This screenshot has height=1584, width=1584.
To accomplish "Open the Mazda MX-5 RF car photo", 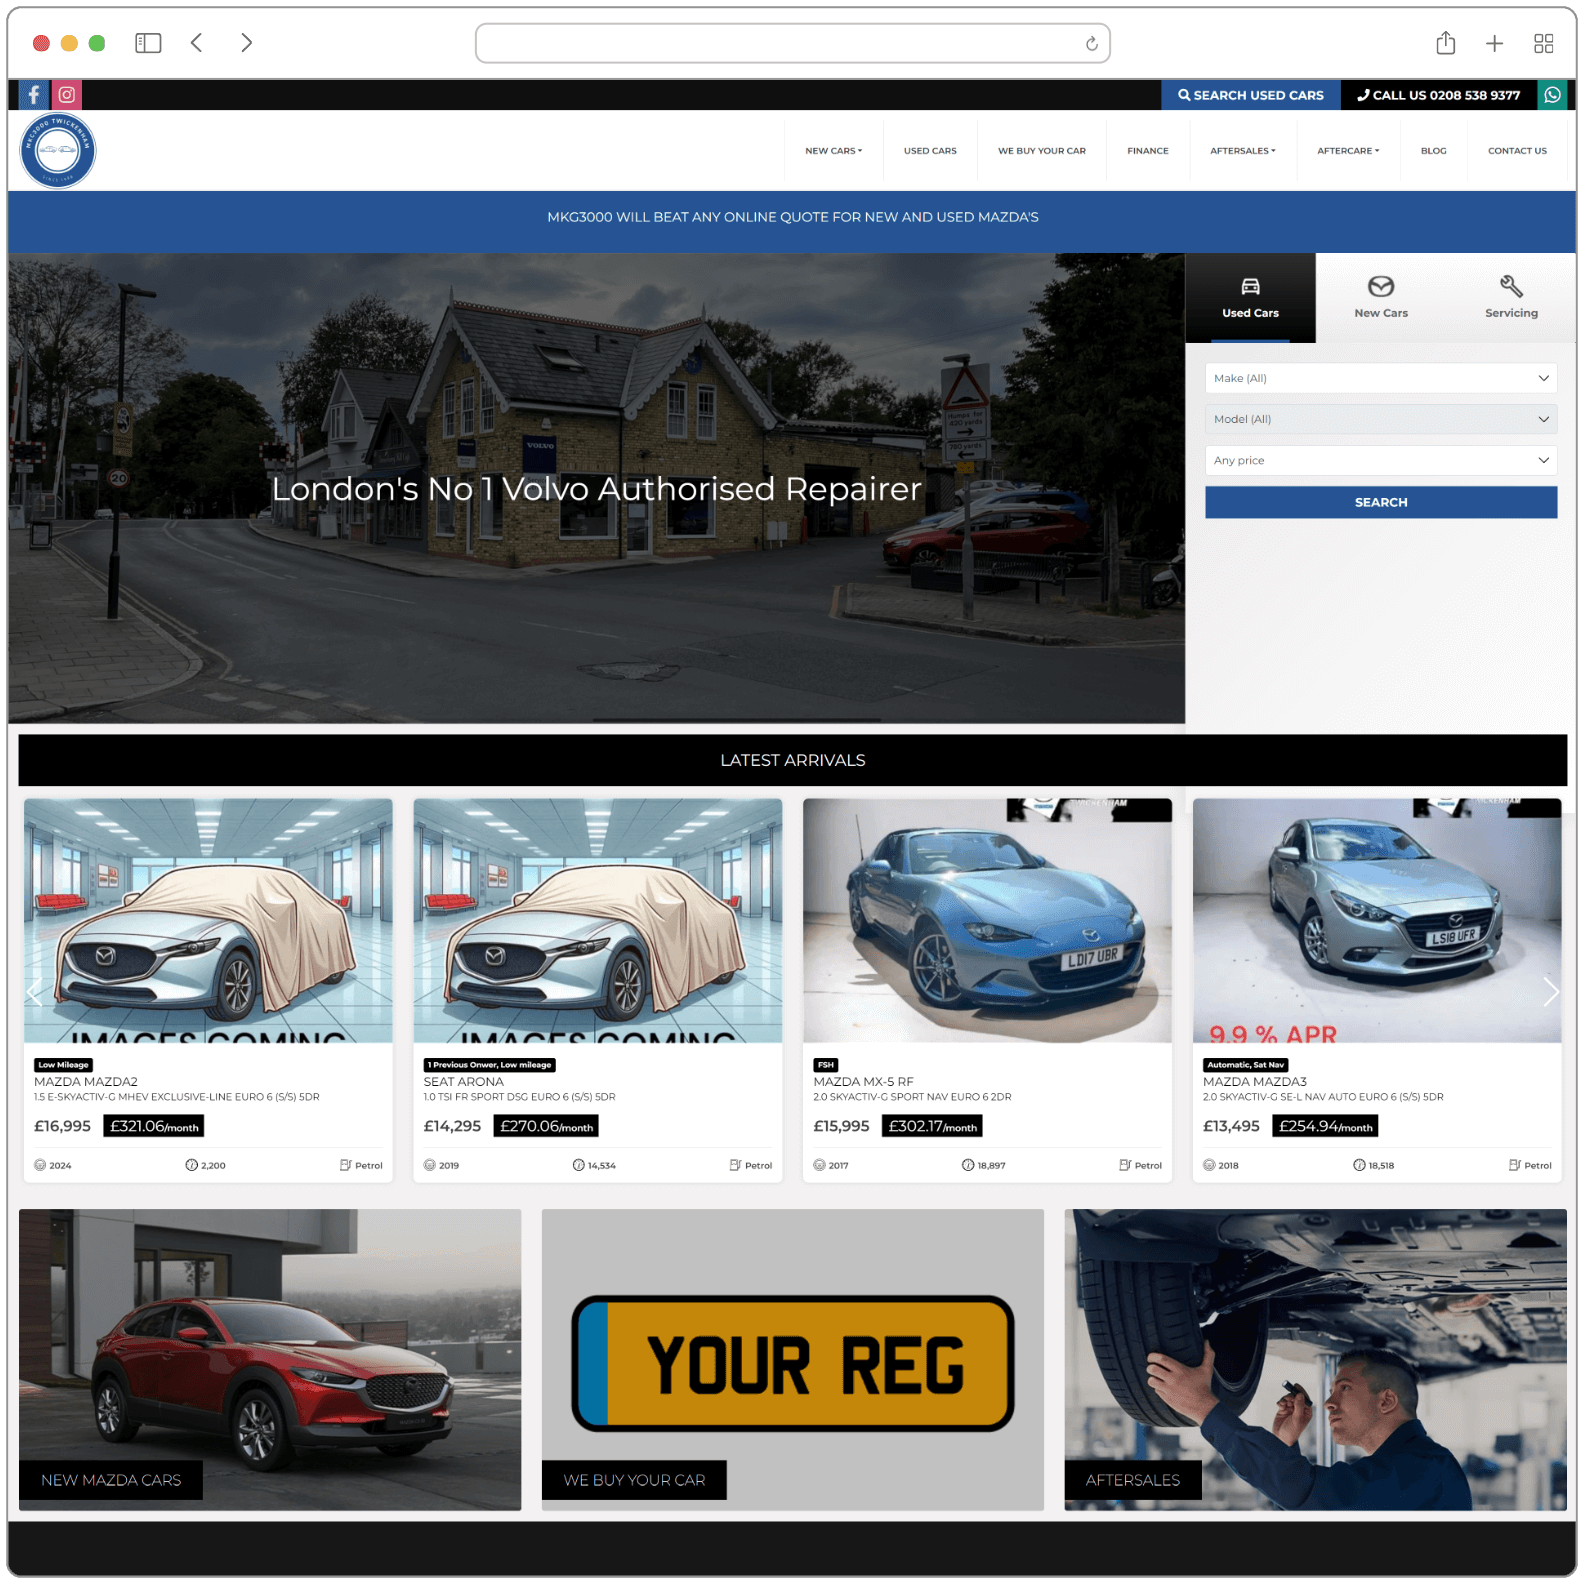I will click(987, 920).
